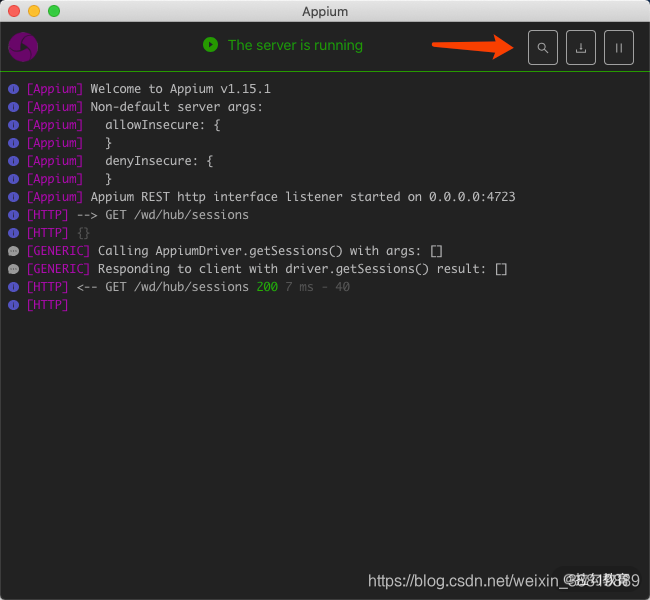Click the green 200 status code
Viewport: 650px width, 600px height.
pyautogui.click(x=267, y=287)
